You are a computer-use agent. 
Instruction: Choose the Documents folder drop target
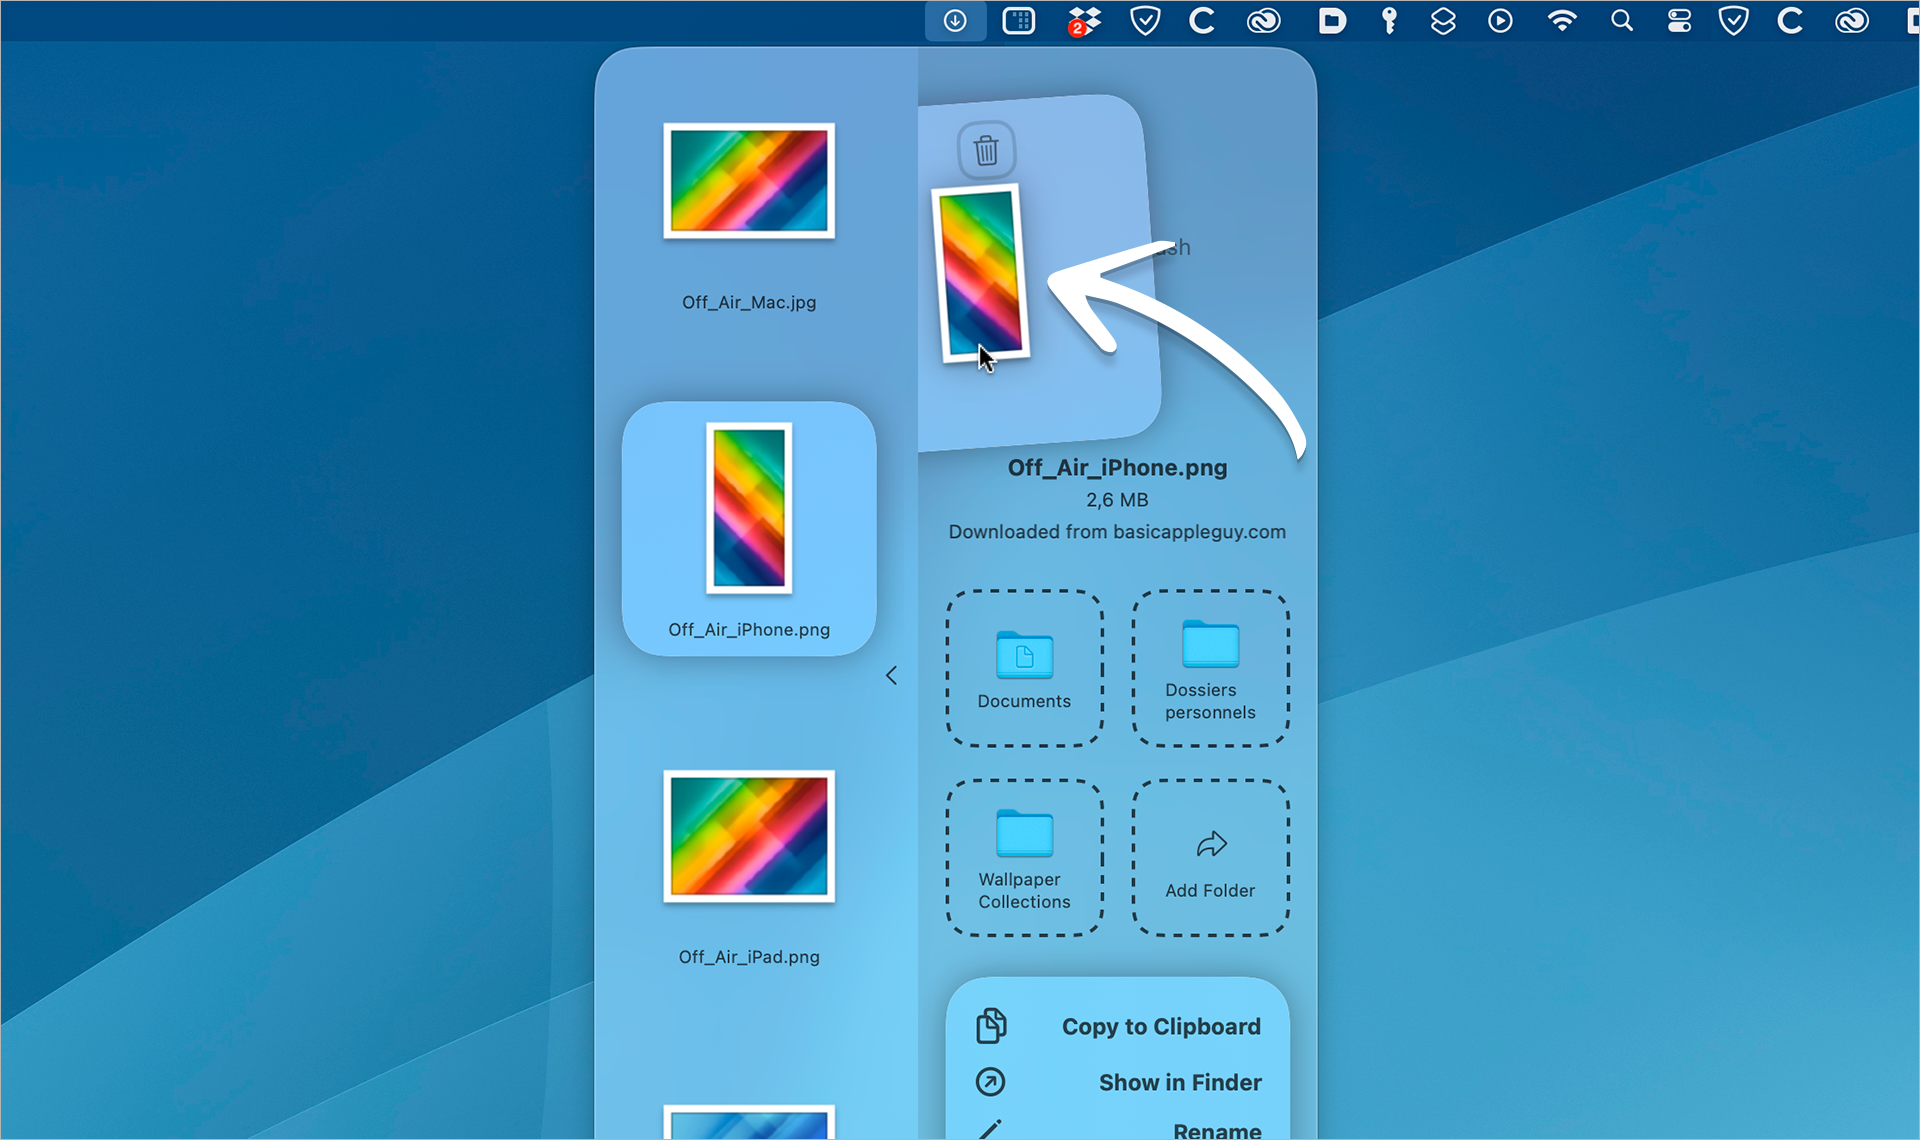pos(1024,668)
